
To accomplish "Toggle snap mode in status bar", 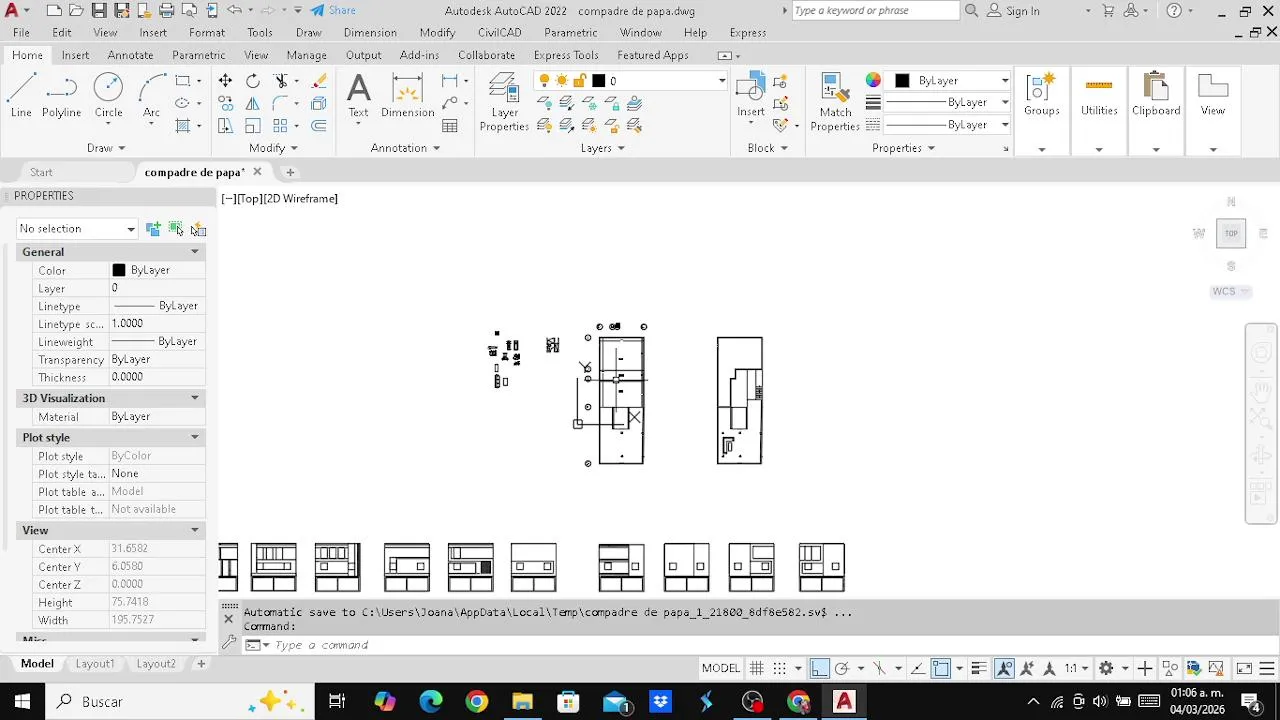I will pos(780,668).
